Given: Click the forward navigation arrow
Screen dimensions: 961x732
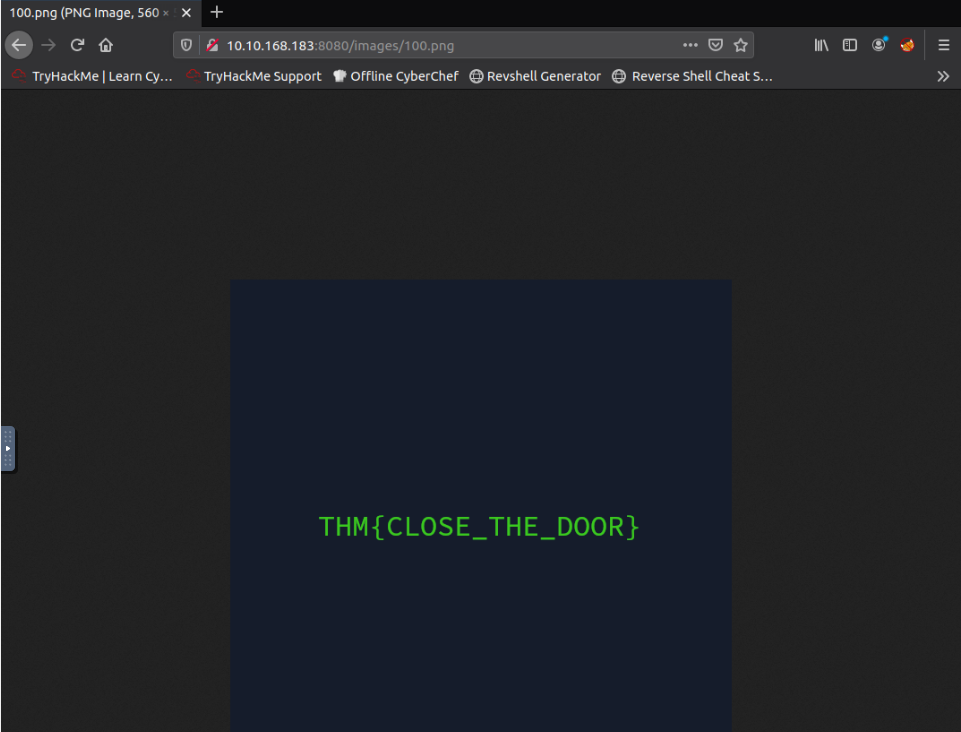Looking at the screenshot, I should point(48,45).
